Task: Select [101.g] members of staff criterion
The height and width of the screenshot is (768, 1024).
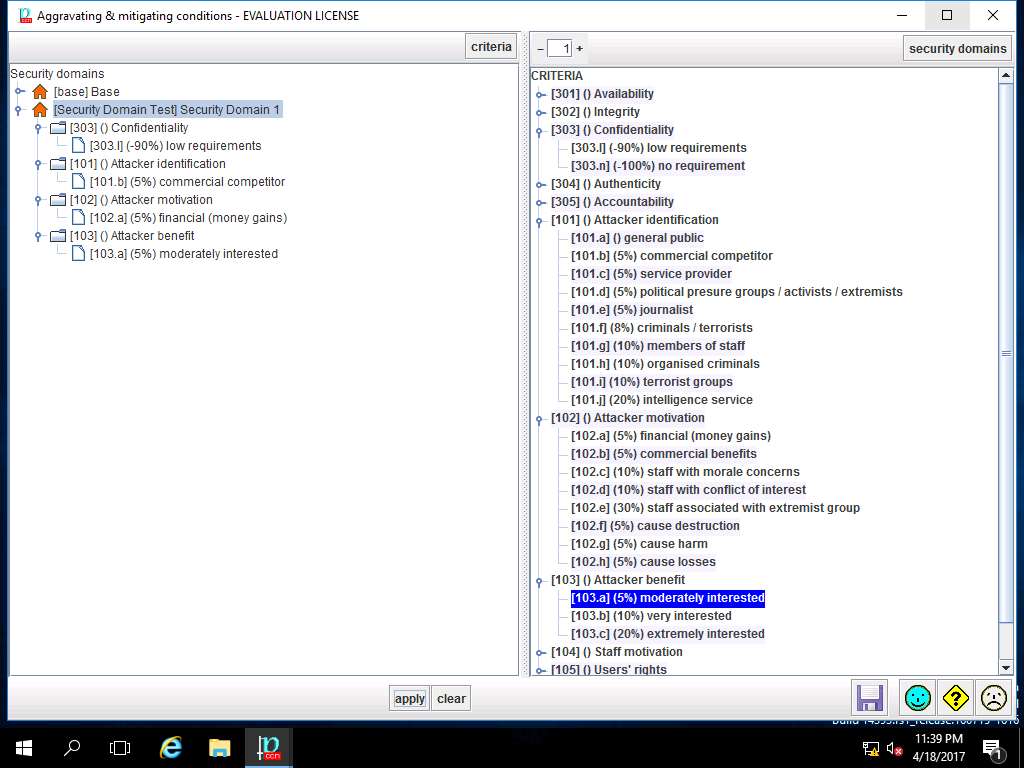Action: (658, 345)
